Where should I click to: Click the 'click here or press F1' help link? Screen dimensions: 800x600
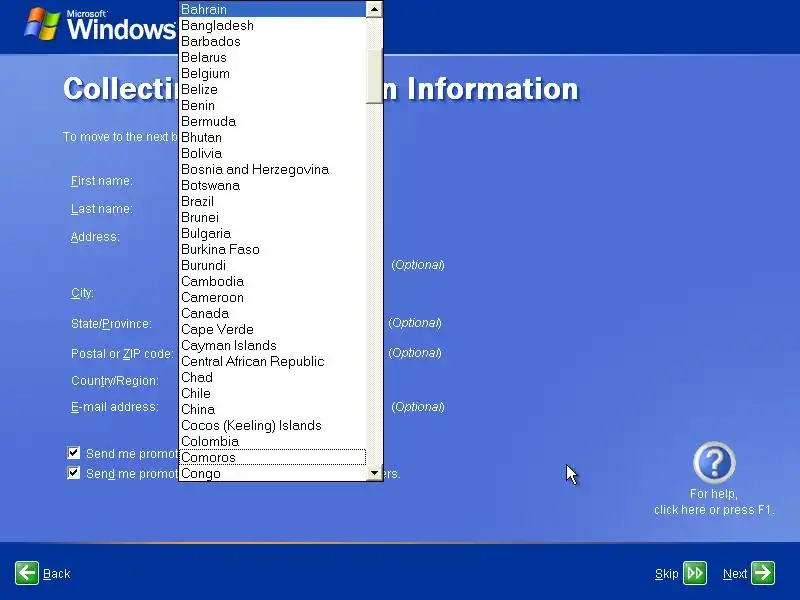point(714,510)
